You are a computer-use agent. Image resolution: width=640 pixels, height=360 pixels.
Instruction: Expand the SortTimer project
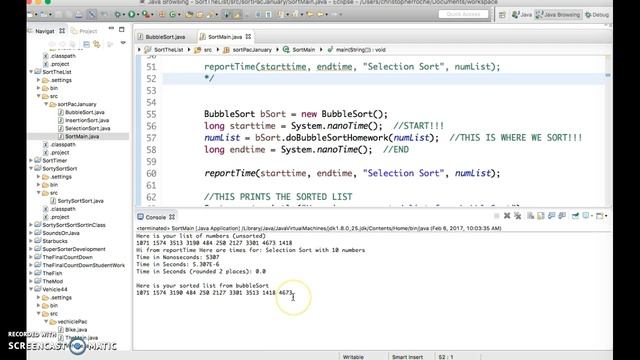pos(31,160)
